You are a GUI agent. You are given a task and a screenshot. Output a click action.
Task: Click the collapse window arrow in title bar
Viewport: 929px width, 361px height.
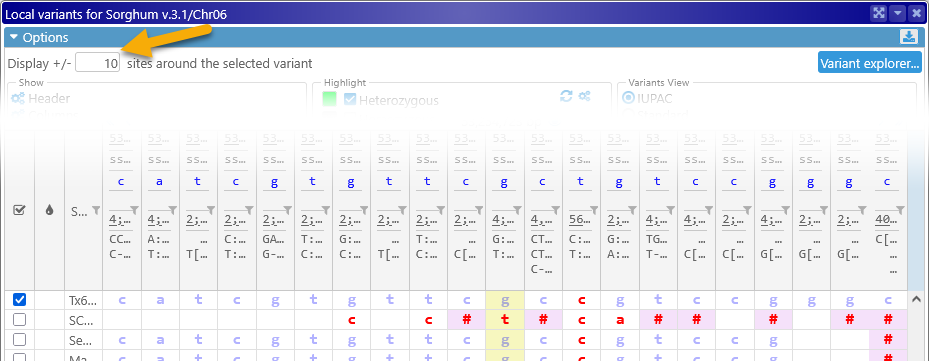coord(899,13)
